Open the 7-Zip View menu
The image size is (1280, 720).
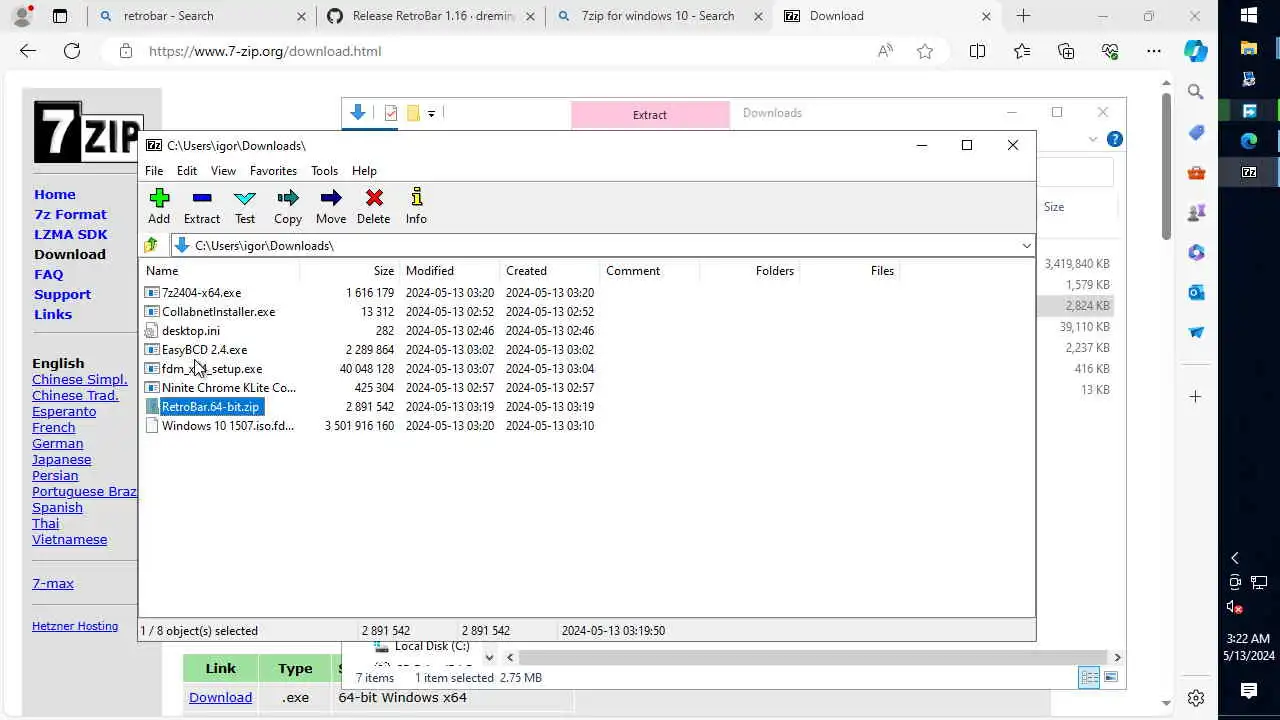223,171
